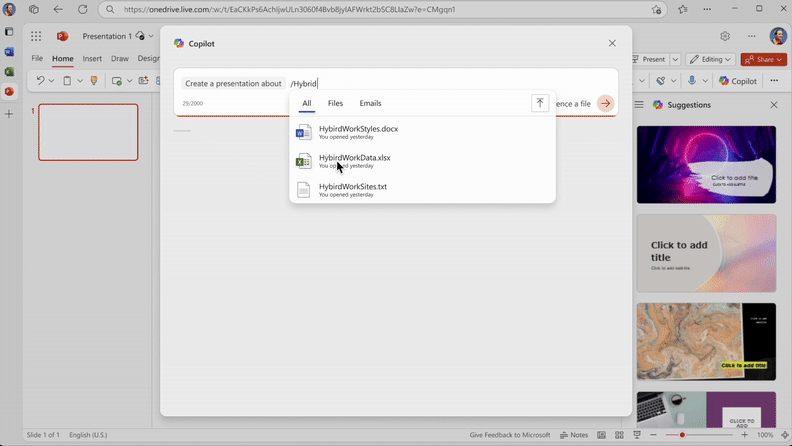Click the zoom slider handle

(682, 435)
